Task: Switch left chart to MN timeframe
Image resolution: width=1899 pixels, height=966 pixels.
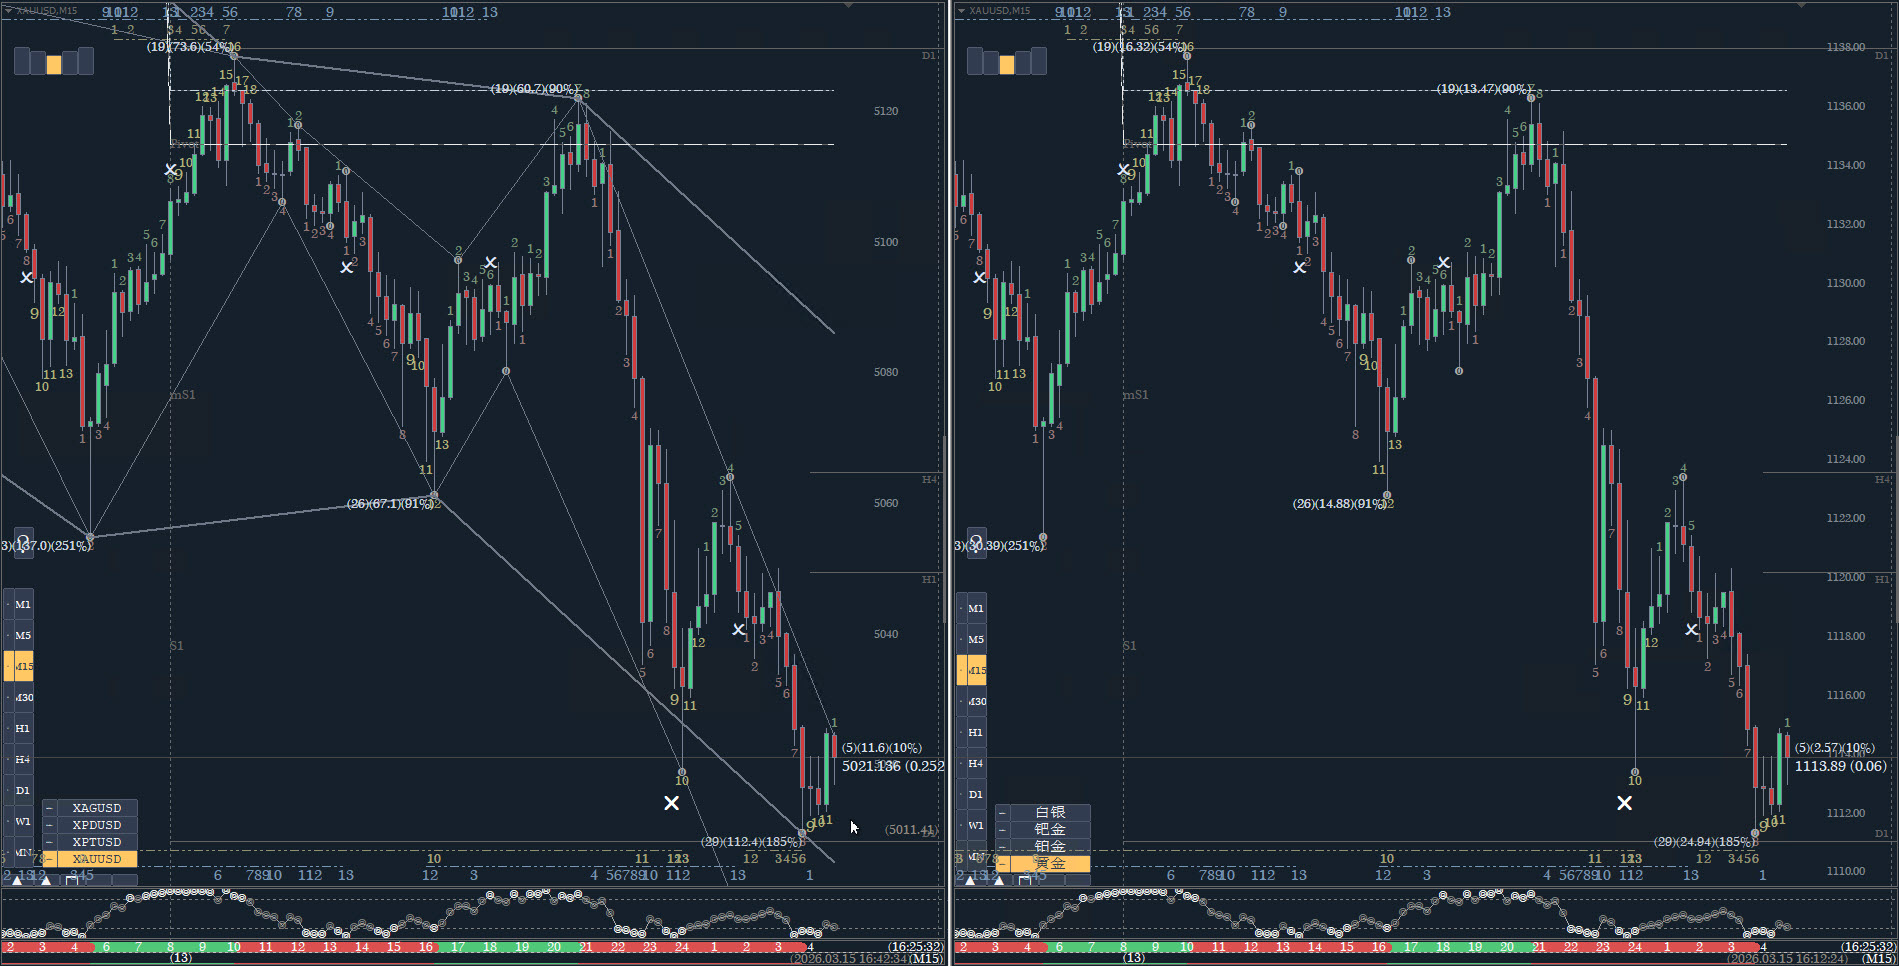Action: click(x=23, y=852)
